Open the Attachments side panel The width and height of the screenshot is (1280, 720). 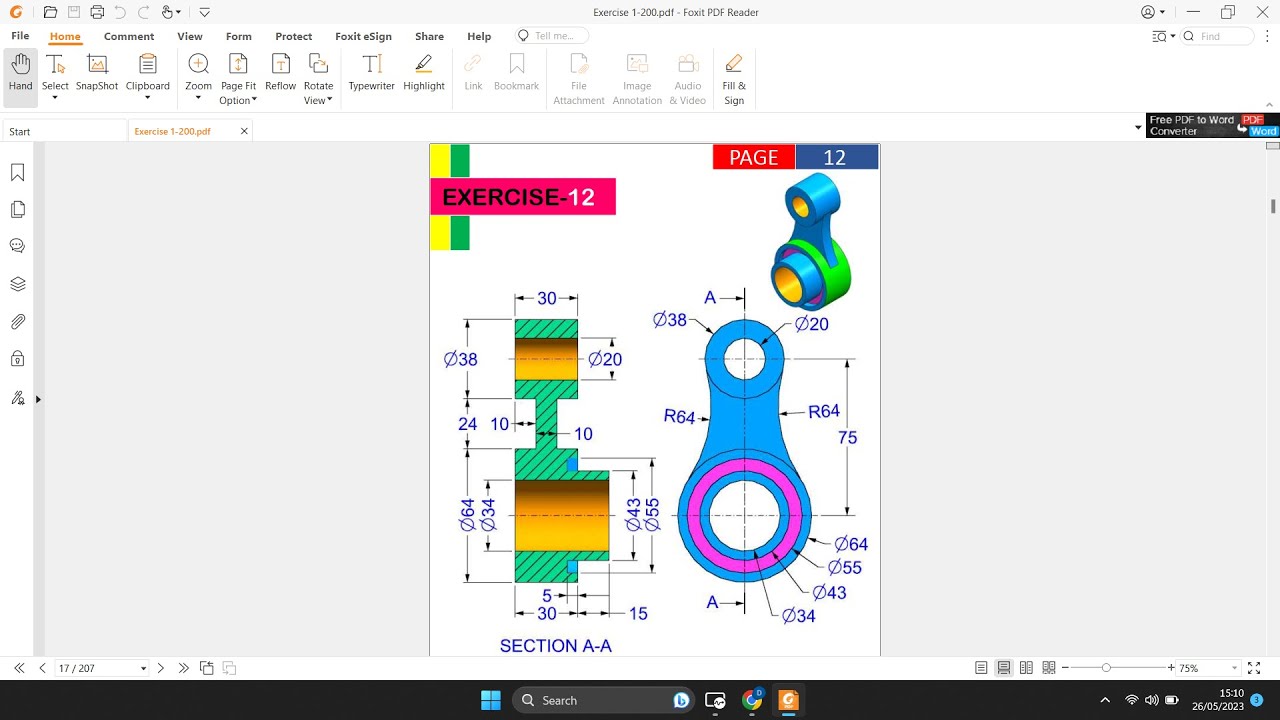(17, 322)
